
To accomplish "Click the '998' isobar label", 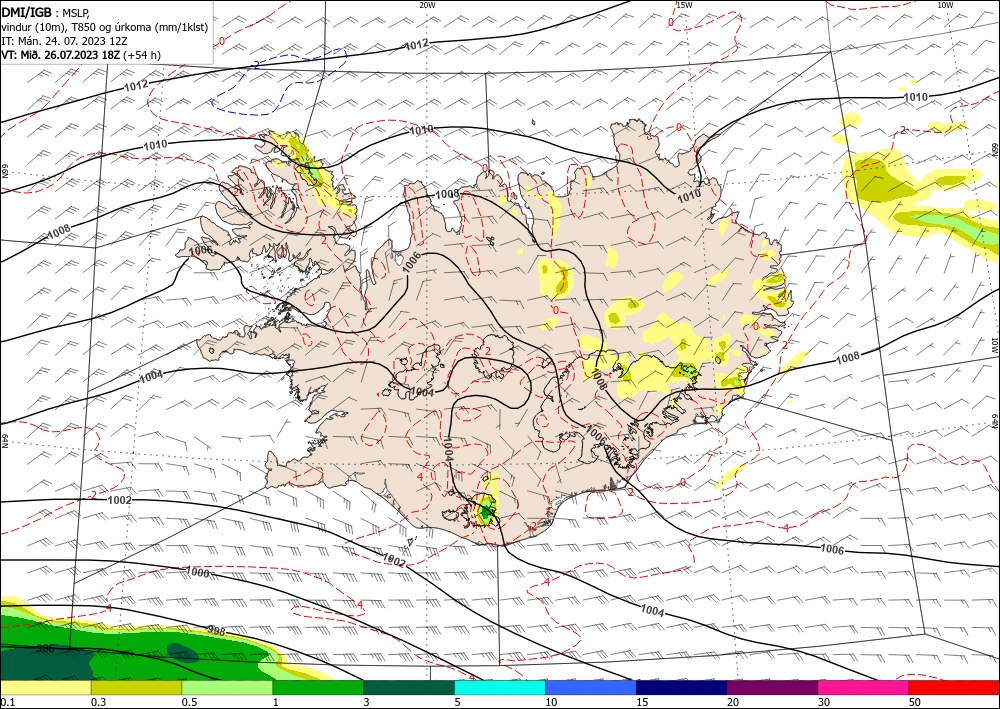I will (x=217, y=631).
